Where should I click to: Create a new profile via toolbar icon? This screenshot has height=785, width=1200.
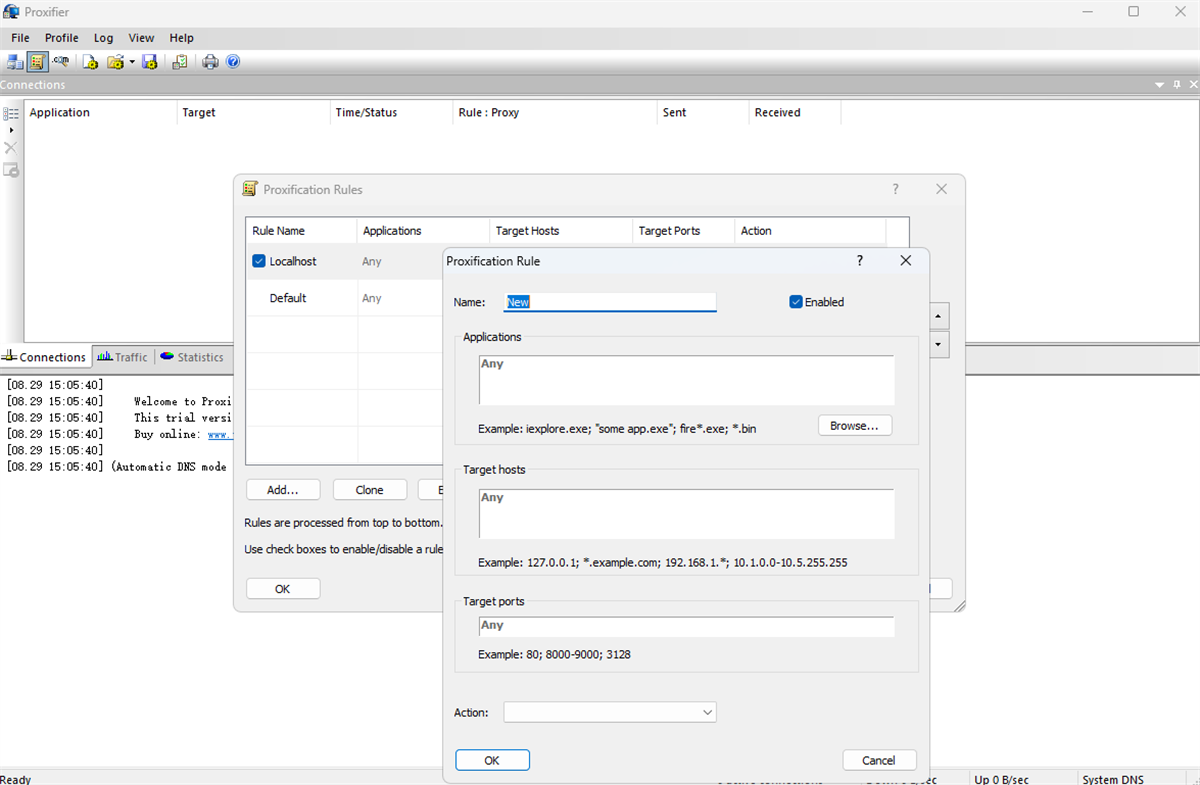[90, 62]
